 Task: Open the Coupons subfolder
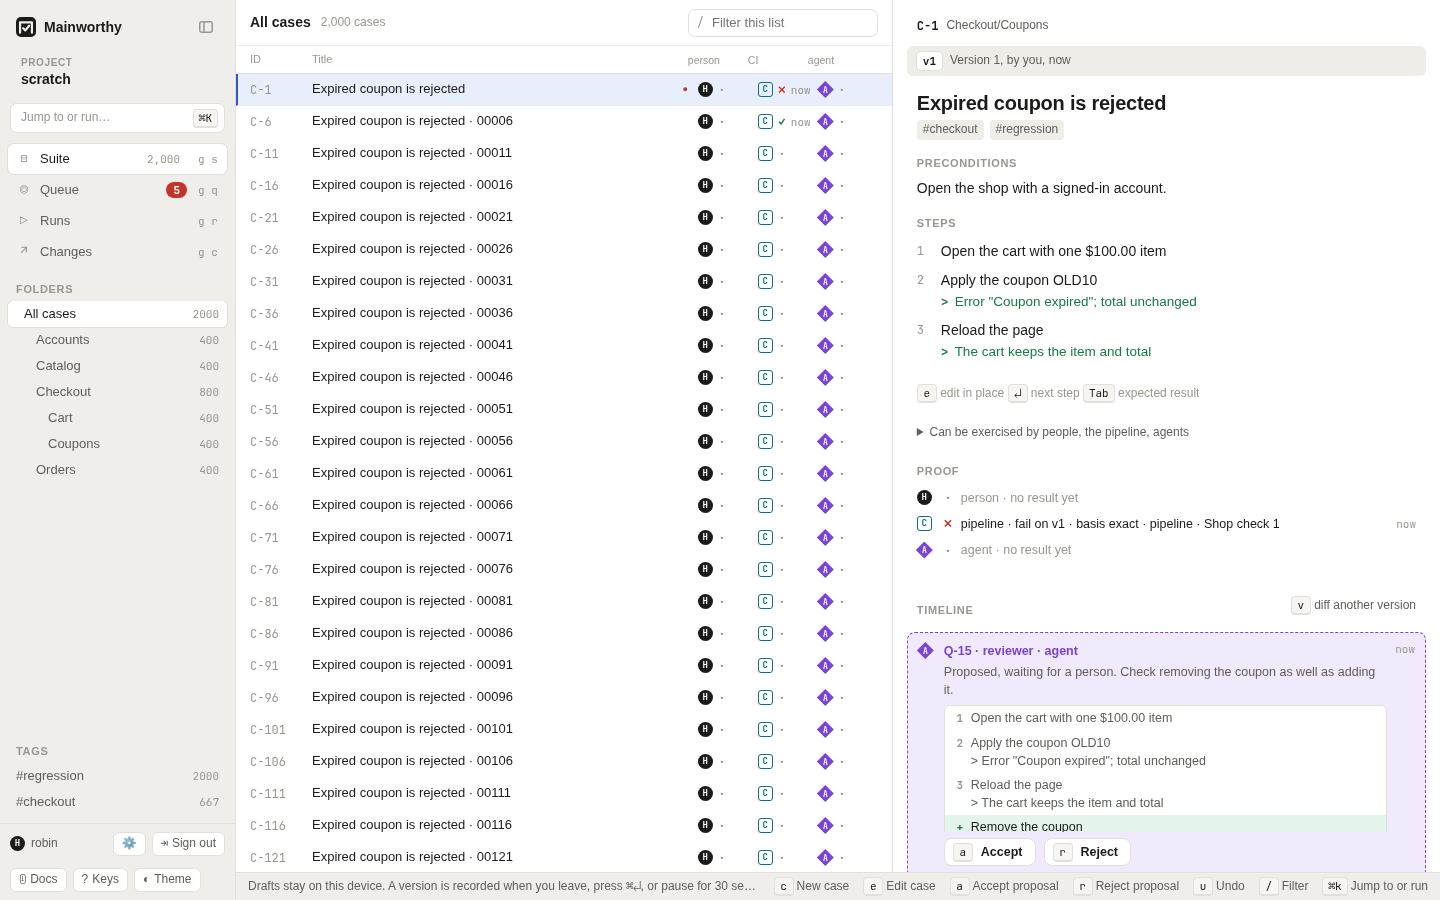[x=118, y=444]
